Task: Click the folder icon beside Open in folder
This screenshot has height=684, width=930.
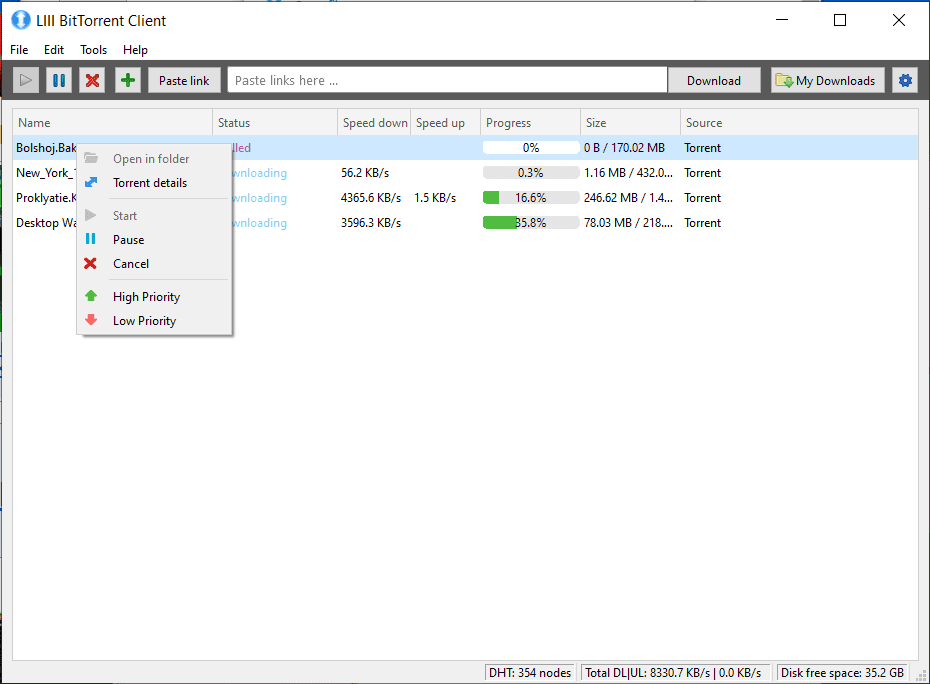Action: 91,158
